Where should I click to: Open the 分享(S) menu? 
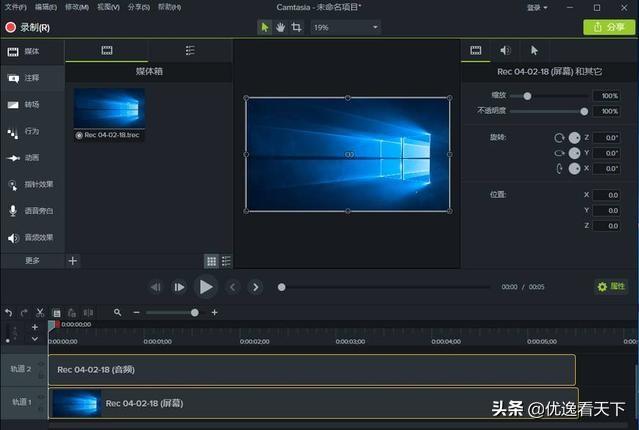click(139, 7)
